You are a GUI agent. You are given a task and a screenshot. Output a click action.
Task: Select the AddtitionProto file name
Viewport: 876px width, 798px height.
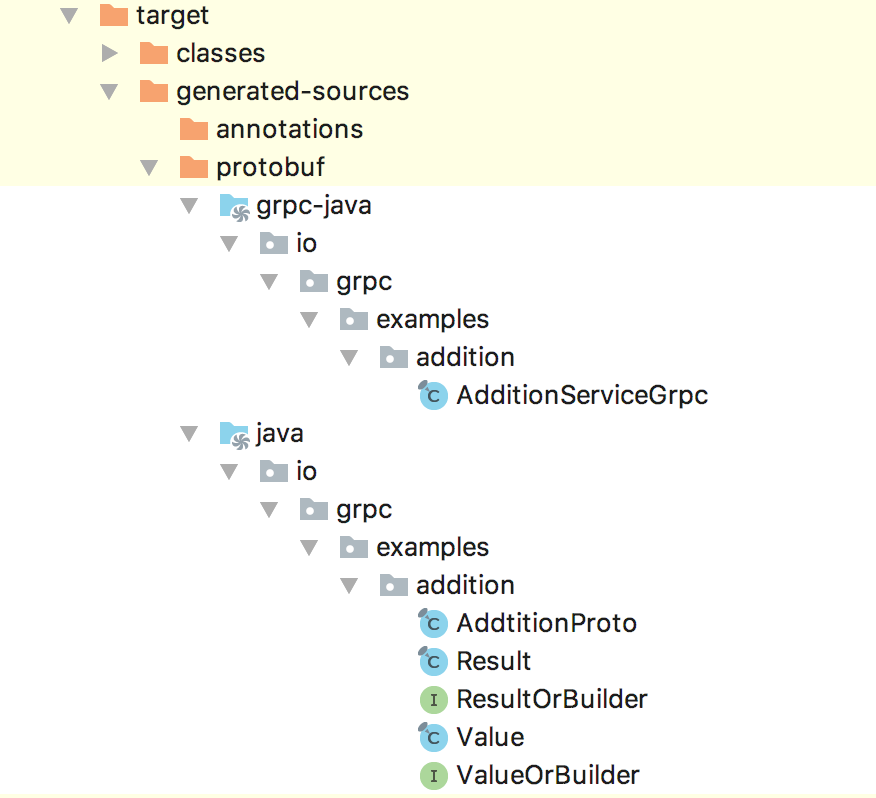(x=546, y=624)
